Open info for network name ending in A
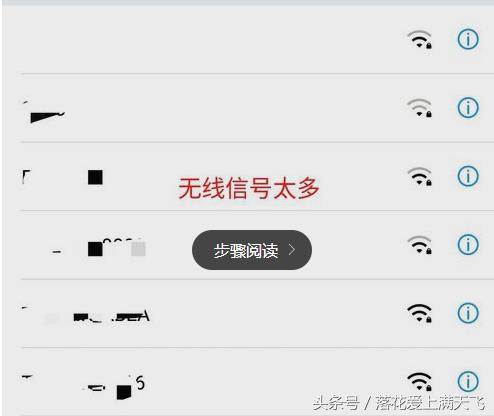Viewport: 494px width, 416px height. coord(468,313)
